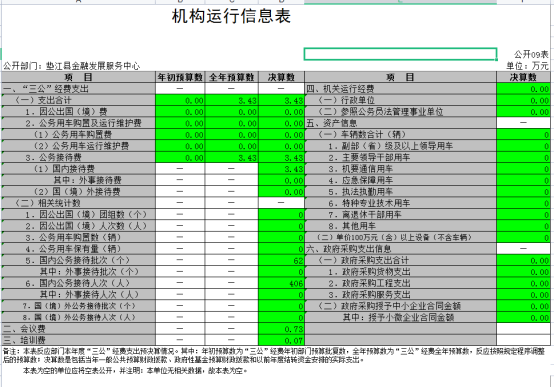This screenshot has height=388, width=555.
Task: Select the 公开部门 垫江县金融发展服务中心 cell
Action: coord(72,66)
